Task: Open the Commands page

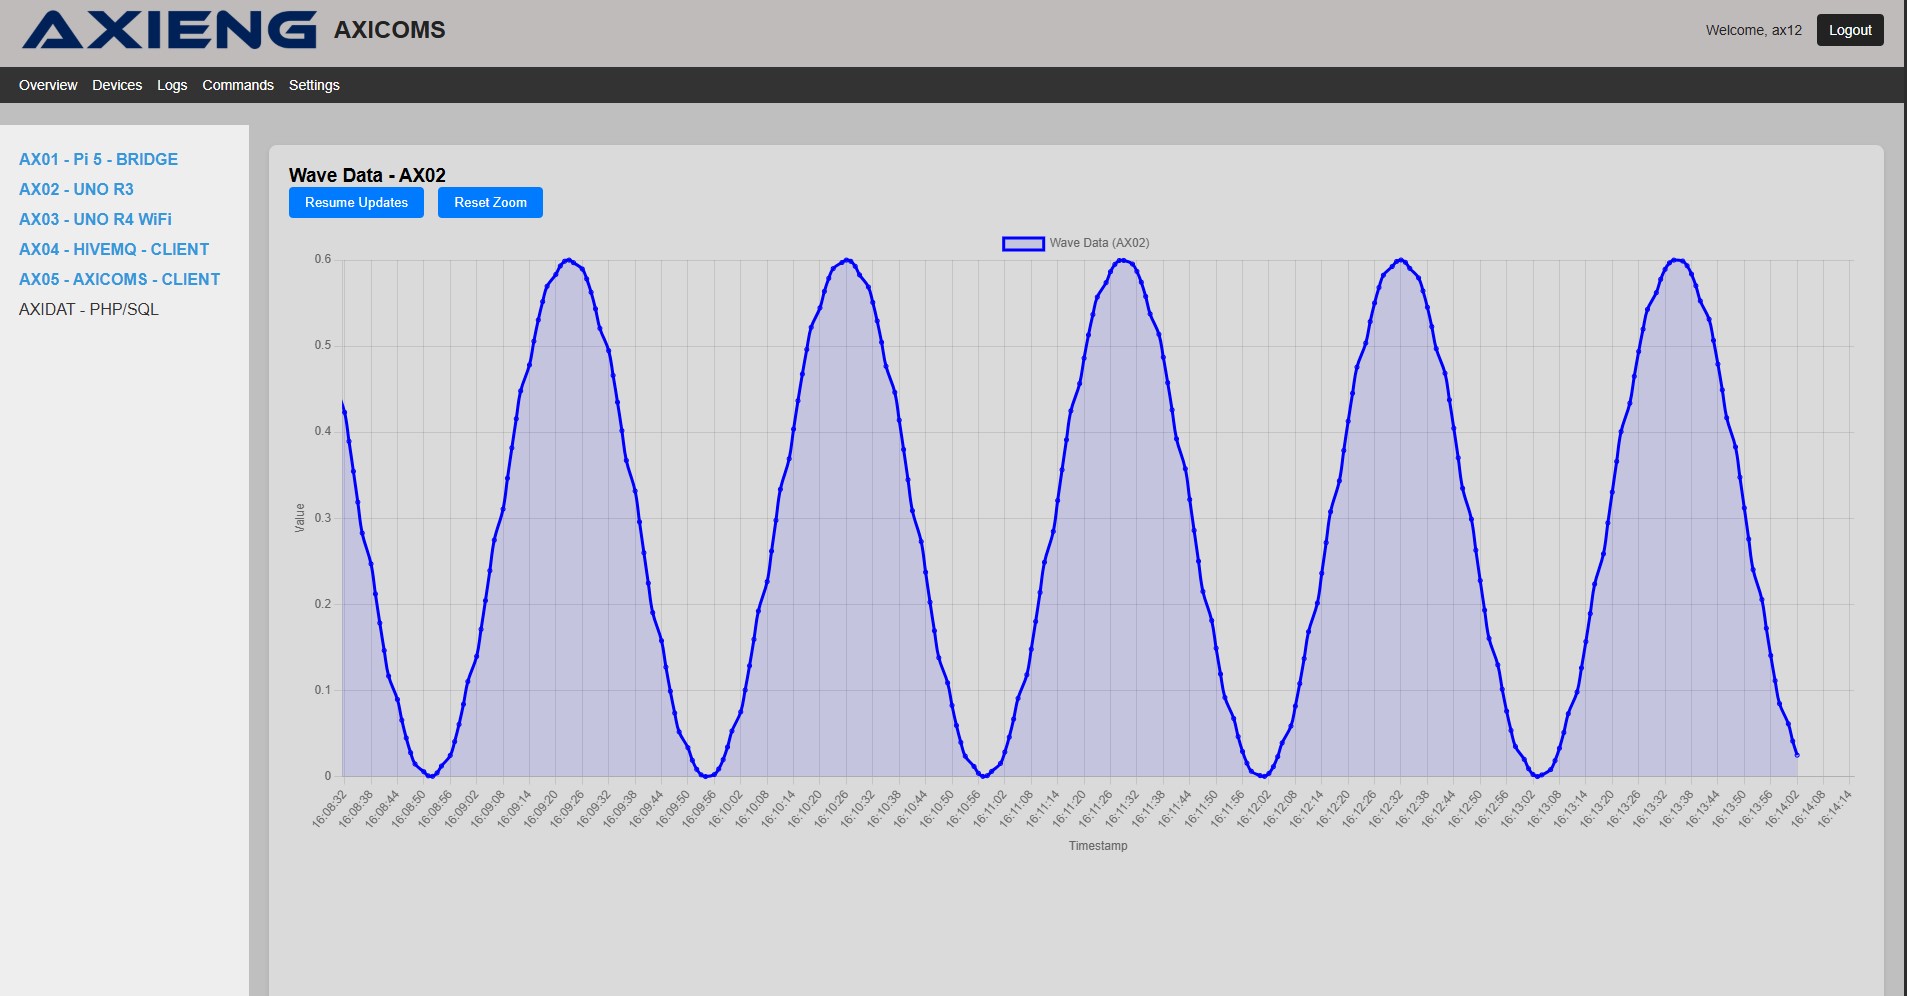Action: 237,85
